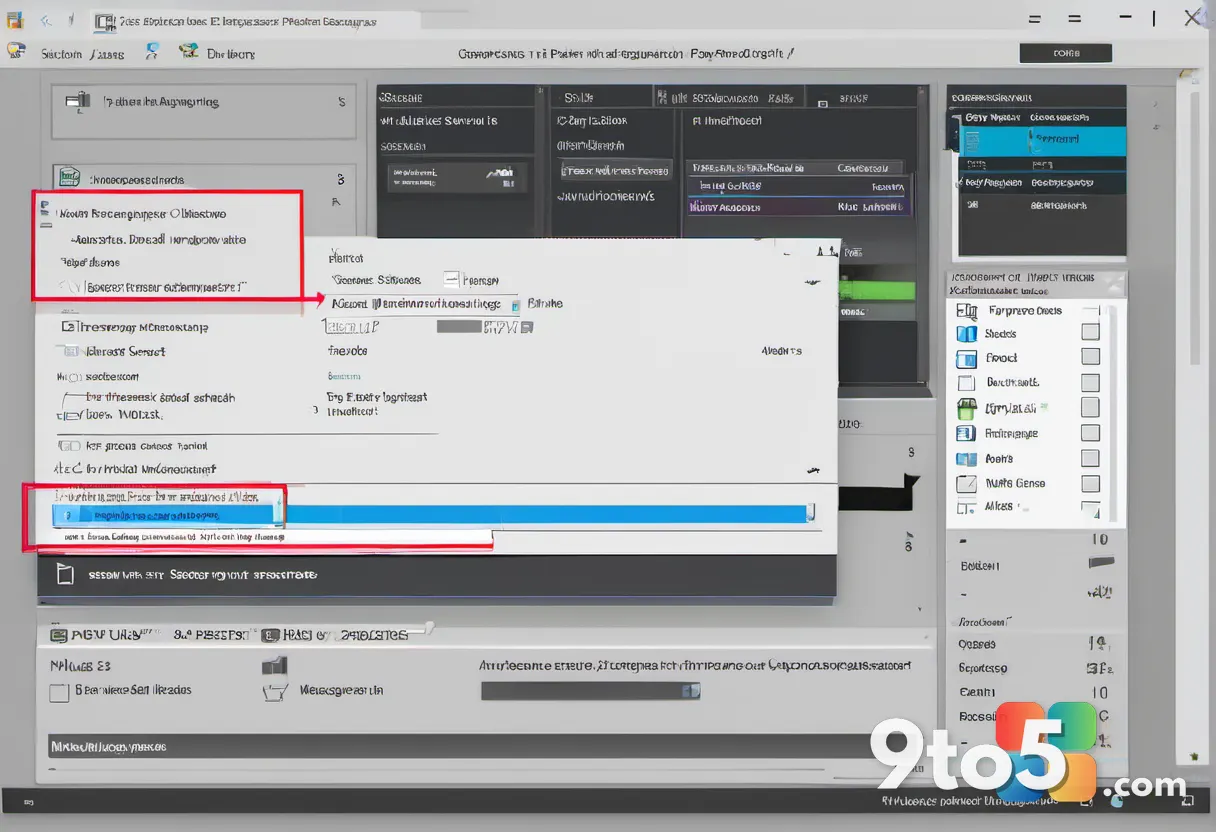Image resolution: width=1216 pixels, height=832 pixels.
Task: Click the blue icon in the Fmod row
Action: click(966, 359)
